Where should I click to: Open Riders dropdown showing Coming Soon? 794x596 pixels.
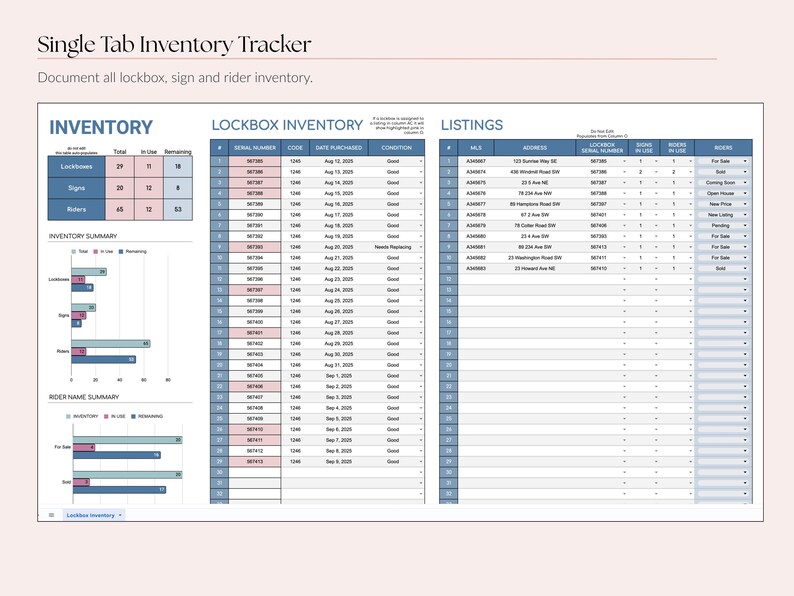coord(745,183)
